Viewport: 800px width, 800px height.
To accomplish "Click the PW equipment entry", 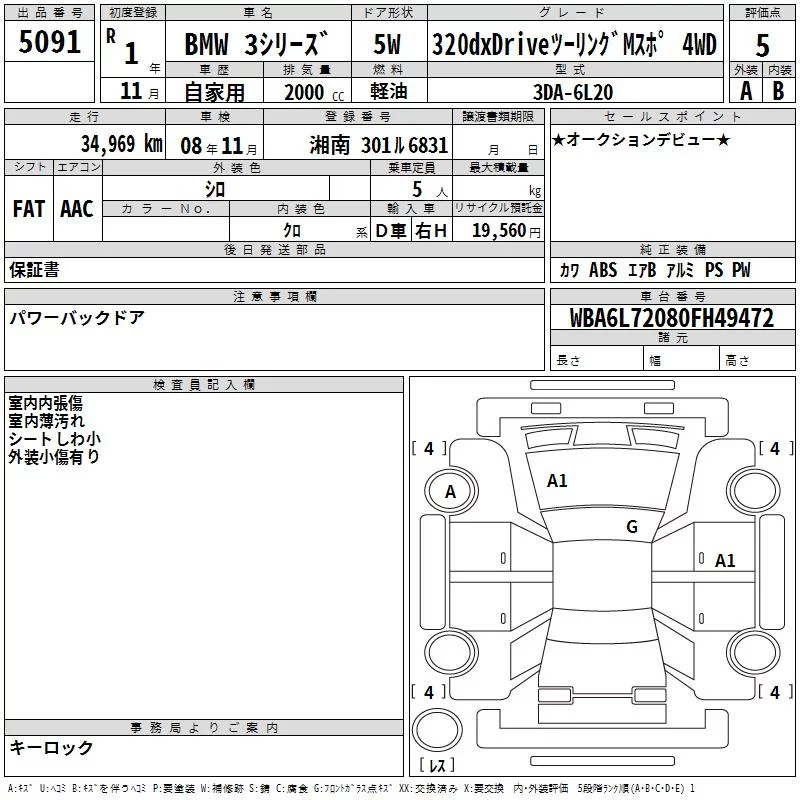I will coord(741,269).
